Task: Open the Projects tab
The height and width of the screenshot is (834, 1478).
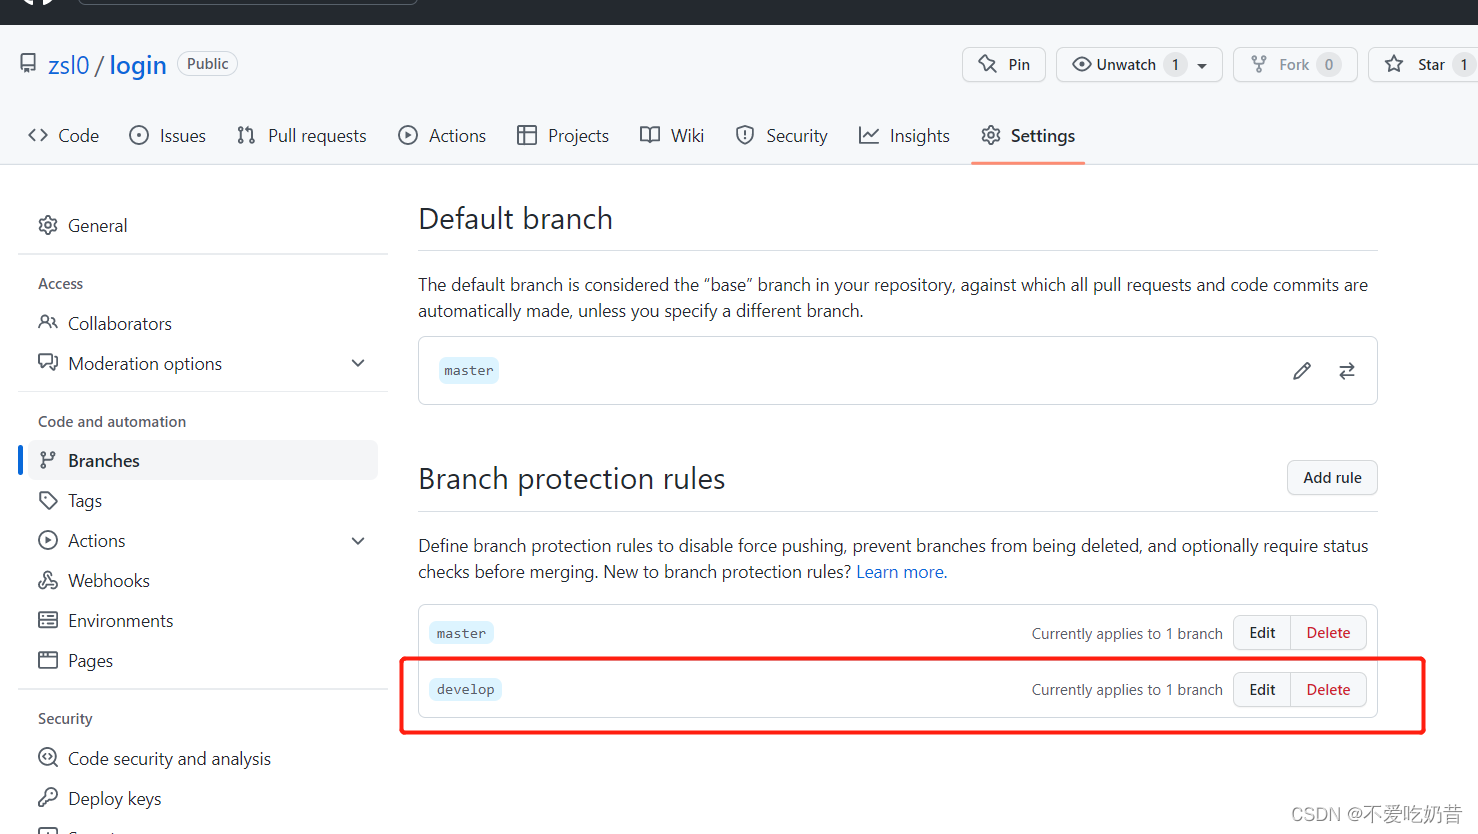Action: (563, 135)
